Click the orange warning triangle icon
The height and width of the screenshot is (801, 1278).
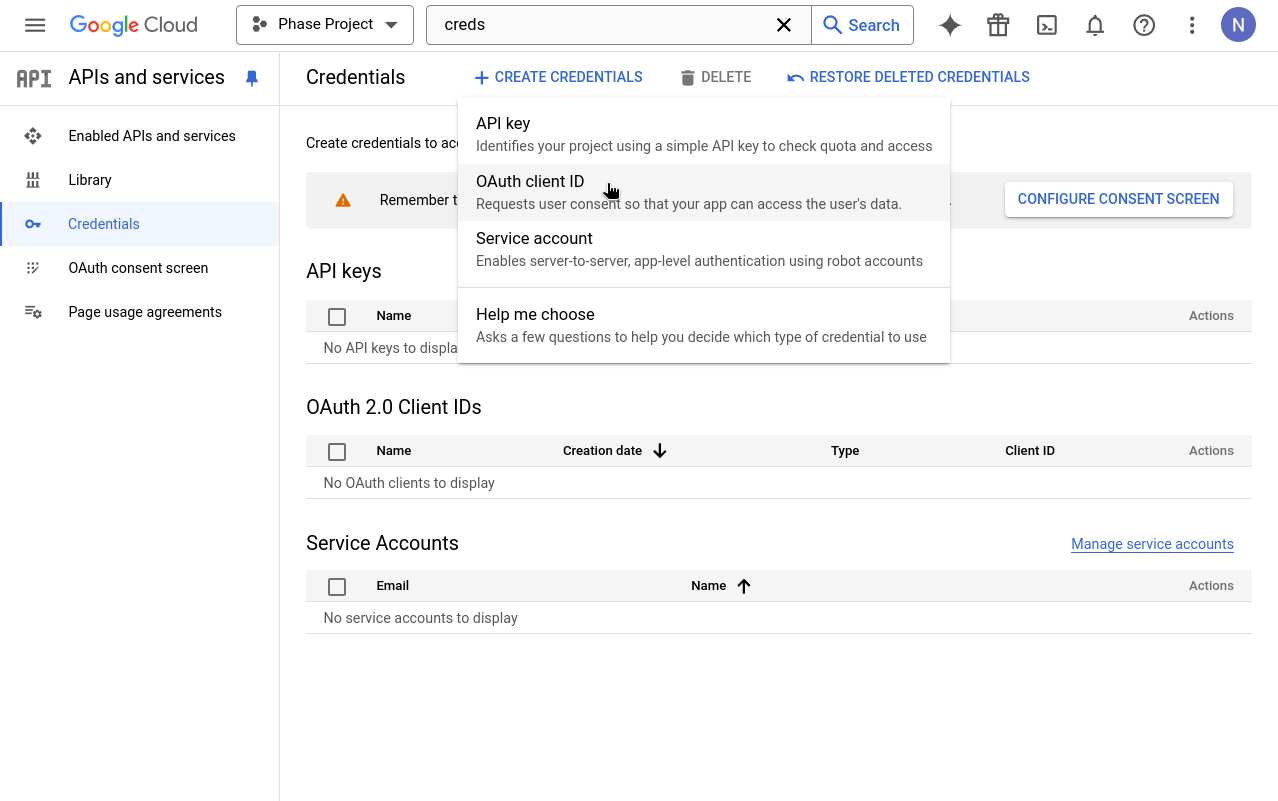[x=343, y=200]
